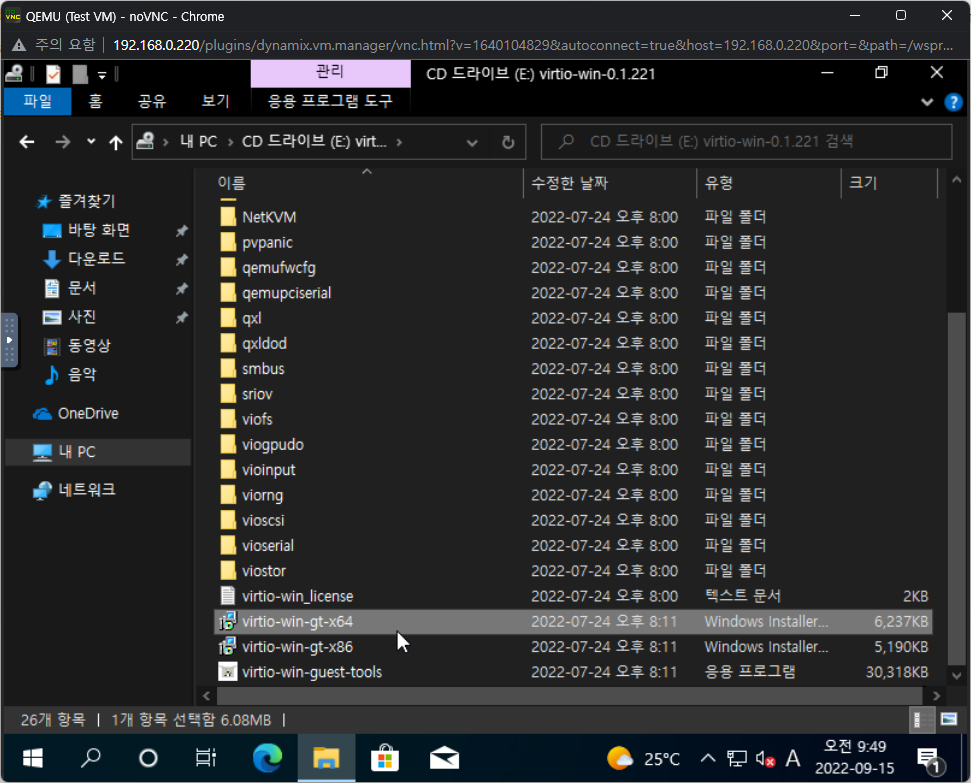The image size is (971, 783).
Task: Click the New folder quick access icon
Action: point(80,74)
